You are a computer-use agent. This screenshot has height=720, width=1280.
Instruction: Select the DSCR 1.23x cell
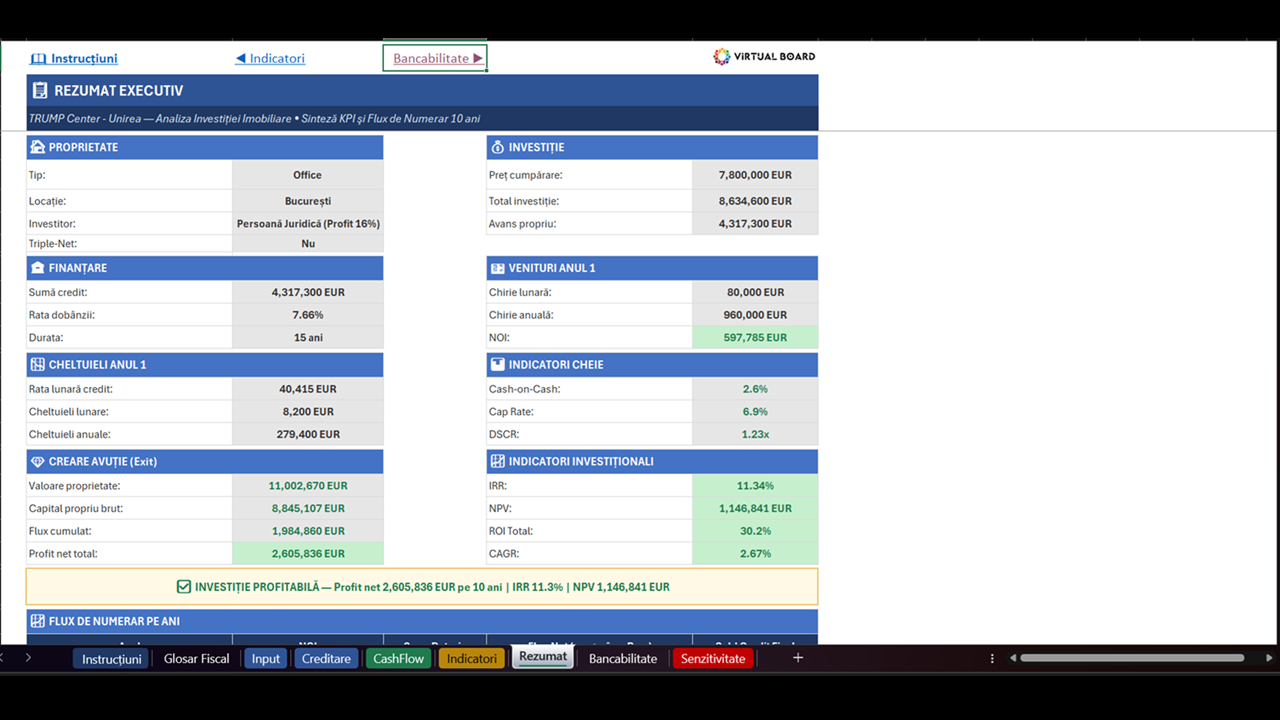point(755,435)
